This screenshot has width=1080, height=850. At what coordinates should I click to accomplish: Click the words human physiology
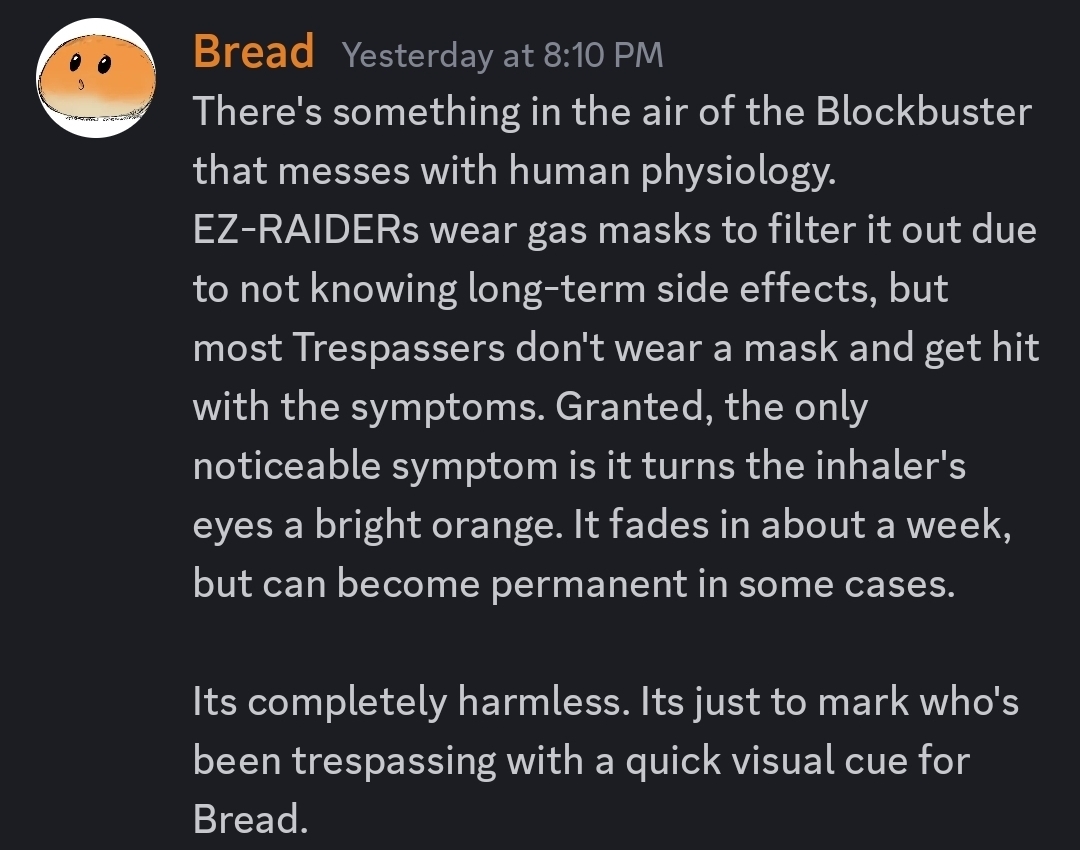(x=670, y=171)
